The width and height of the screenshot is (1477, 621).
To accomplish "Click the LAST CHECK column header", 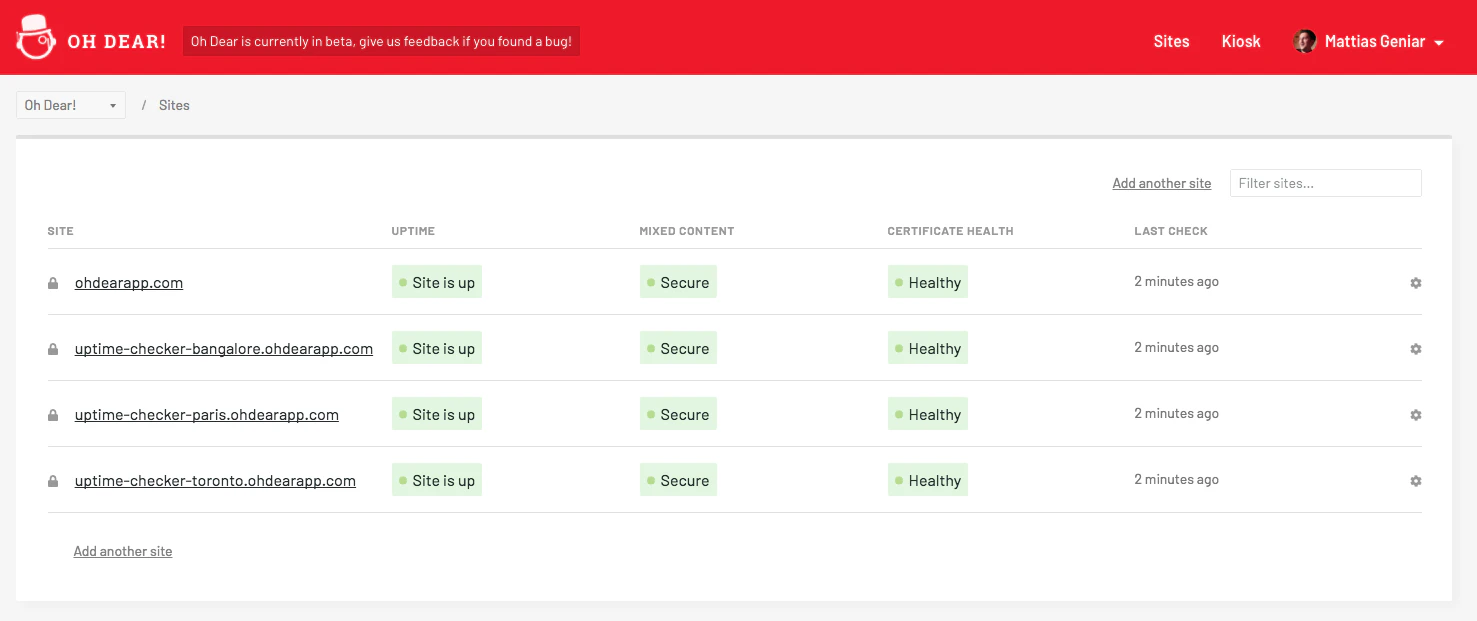I will pos(1171,231).
